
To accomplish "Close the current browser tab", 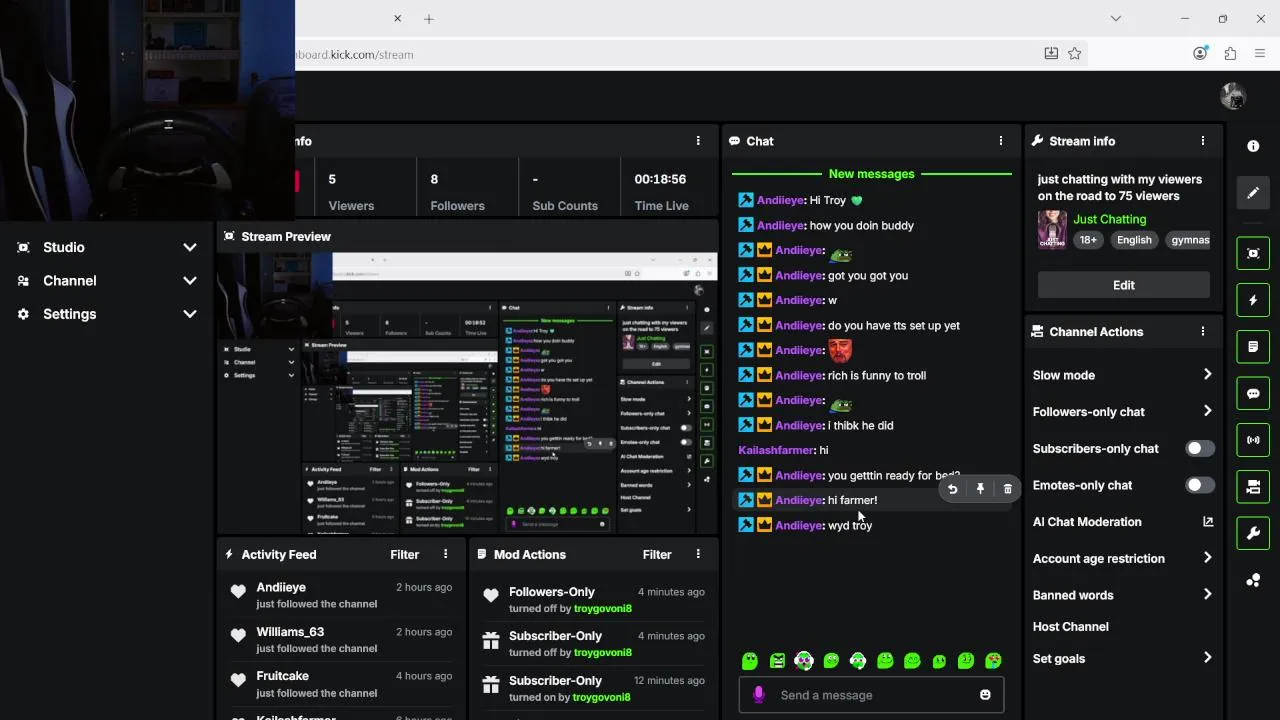I will (397, 18).
